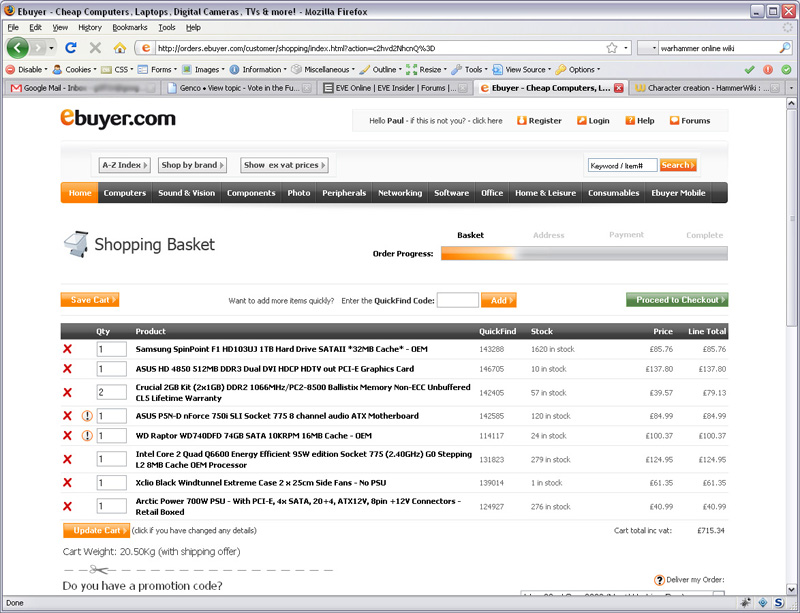This screenshot has height=613, width=800.
Task: Delete Crucial 2GB Kit memory line
Action: click(67, 393)
